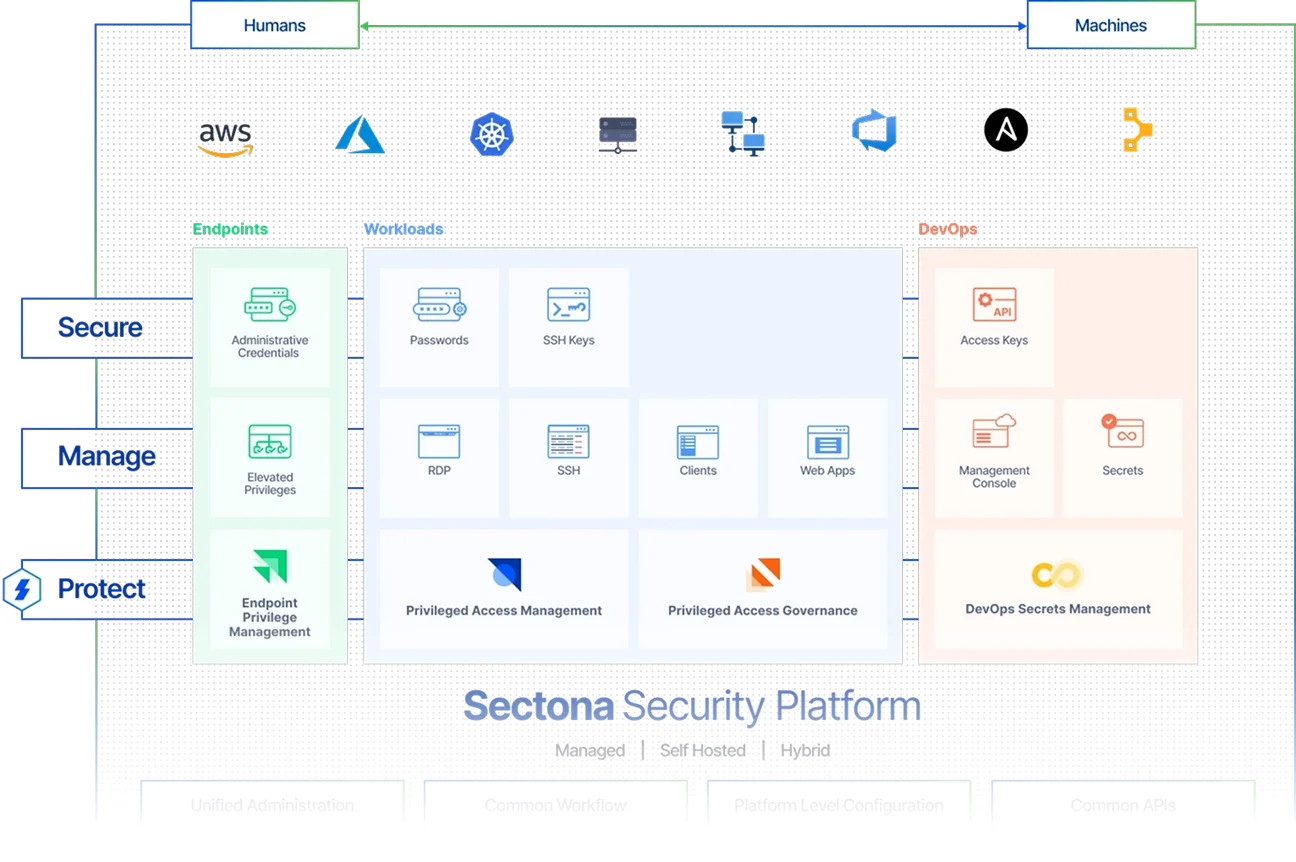Click the Azure logo icon

pyautogui.click(x=360, y=134)
